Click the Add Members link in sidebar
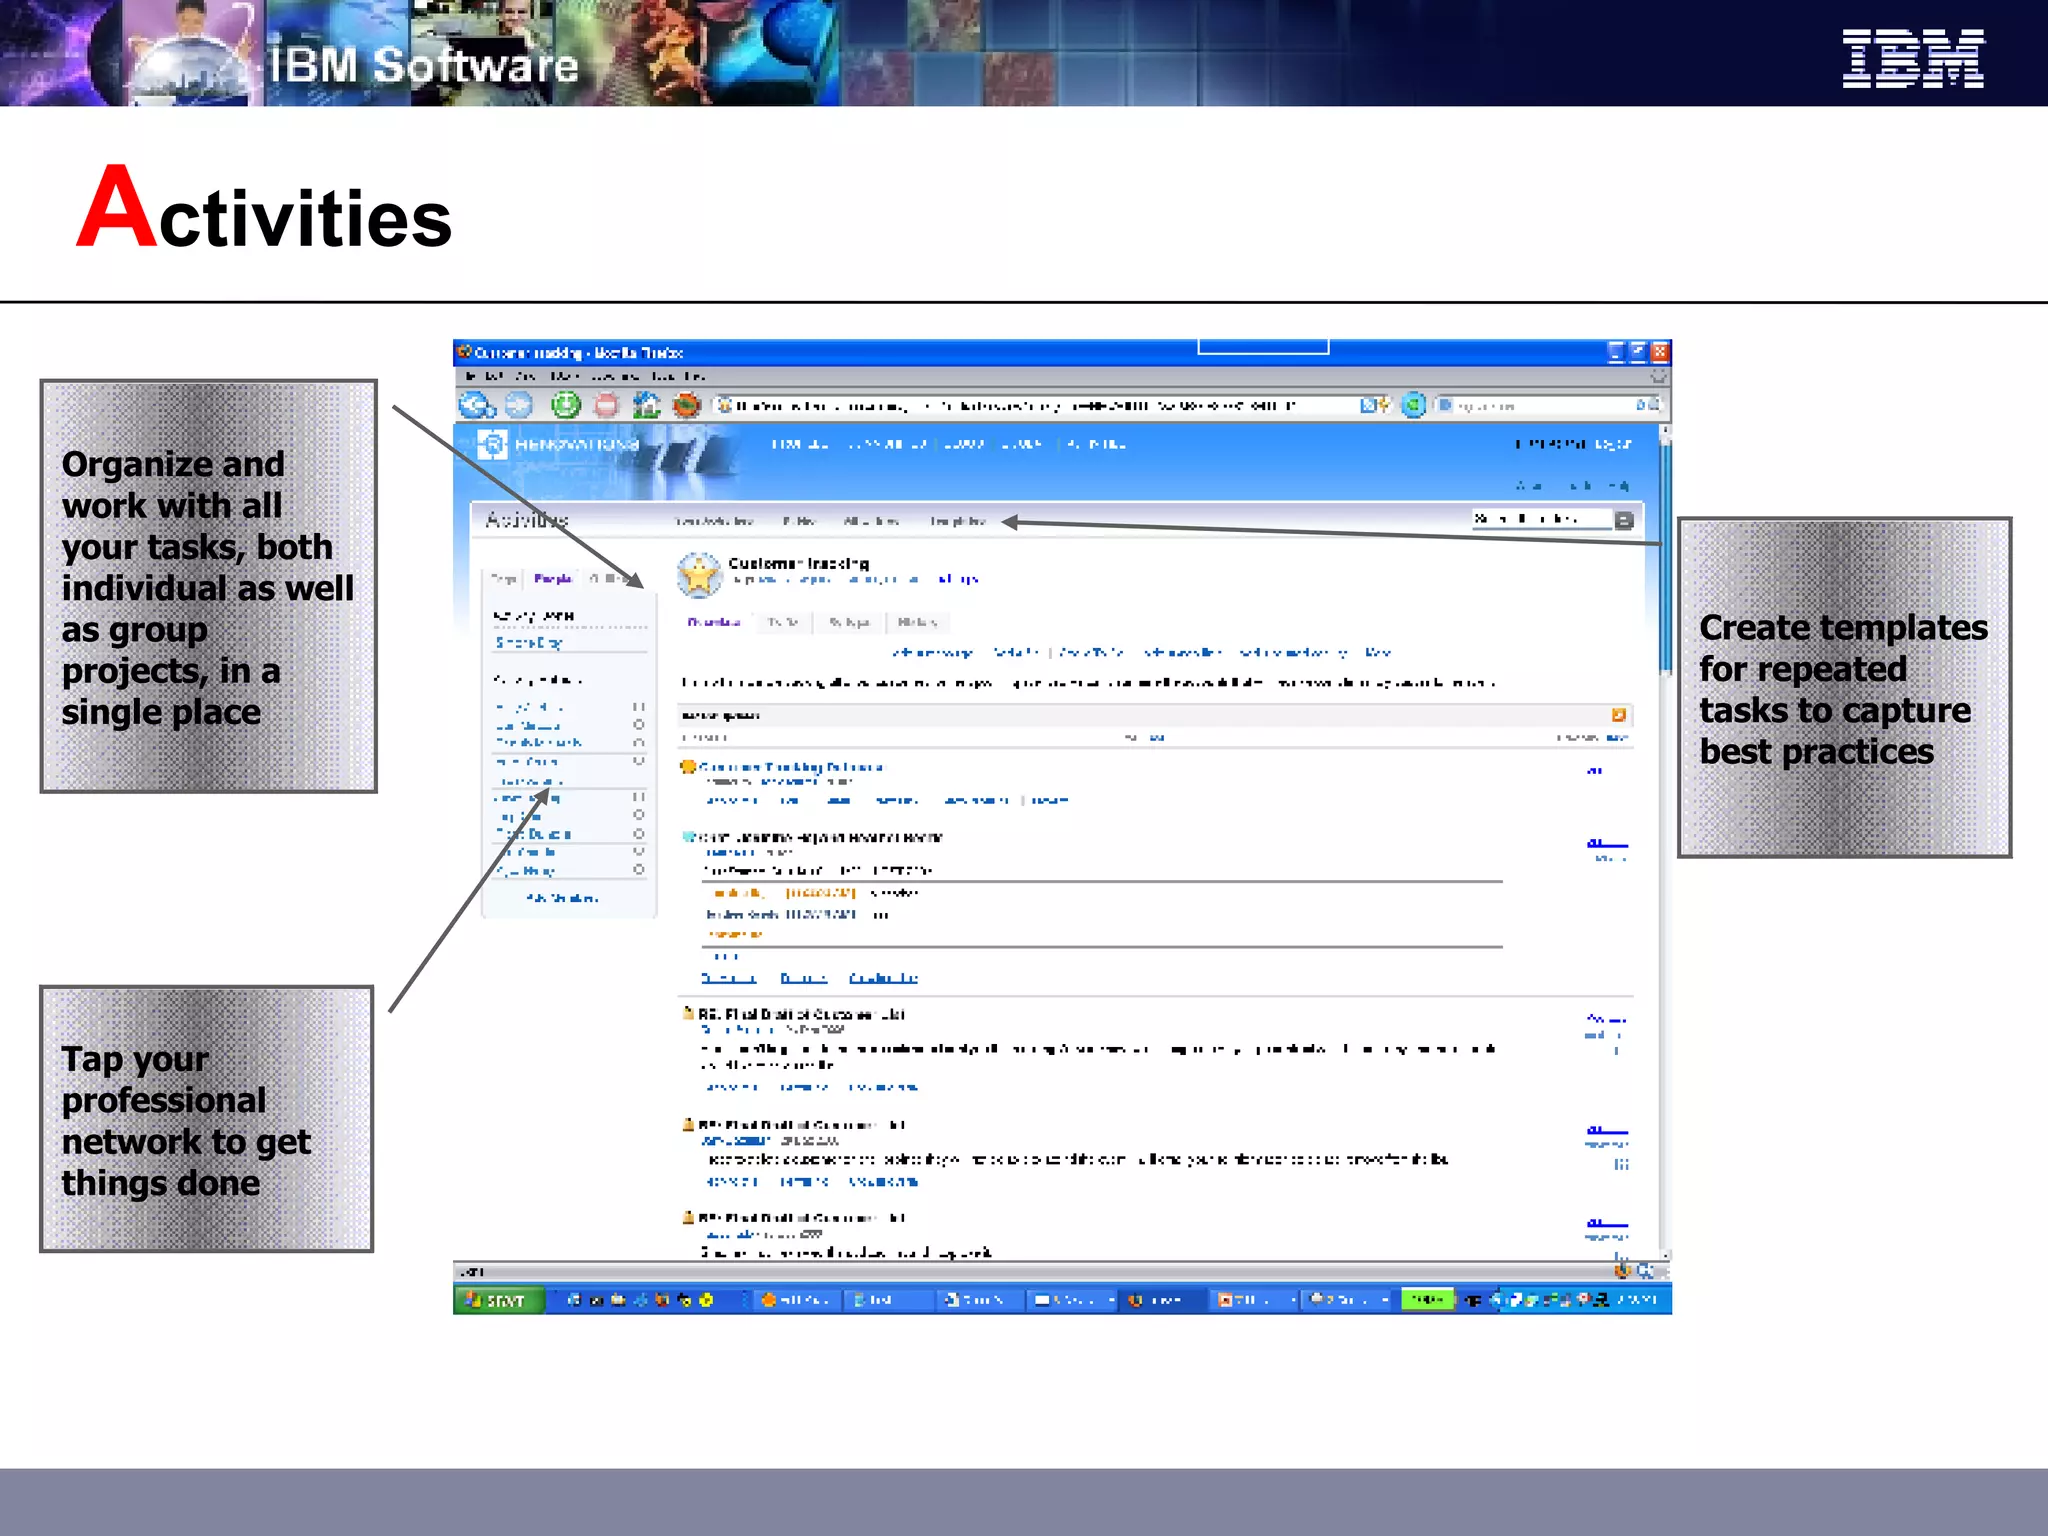2048x1536 pixels. tap(562, 898)
